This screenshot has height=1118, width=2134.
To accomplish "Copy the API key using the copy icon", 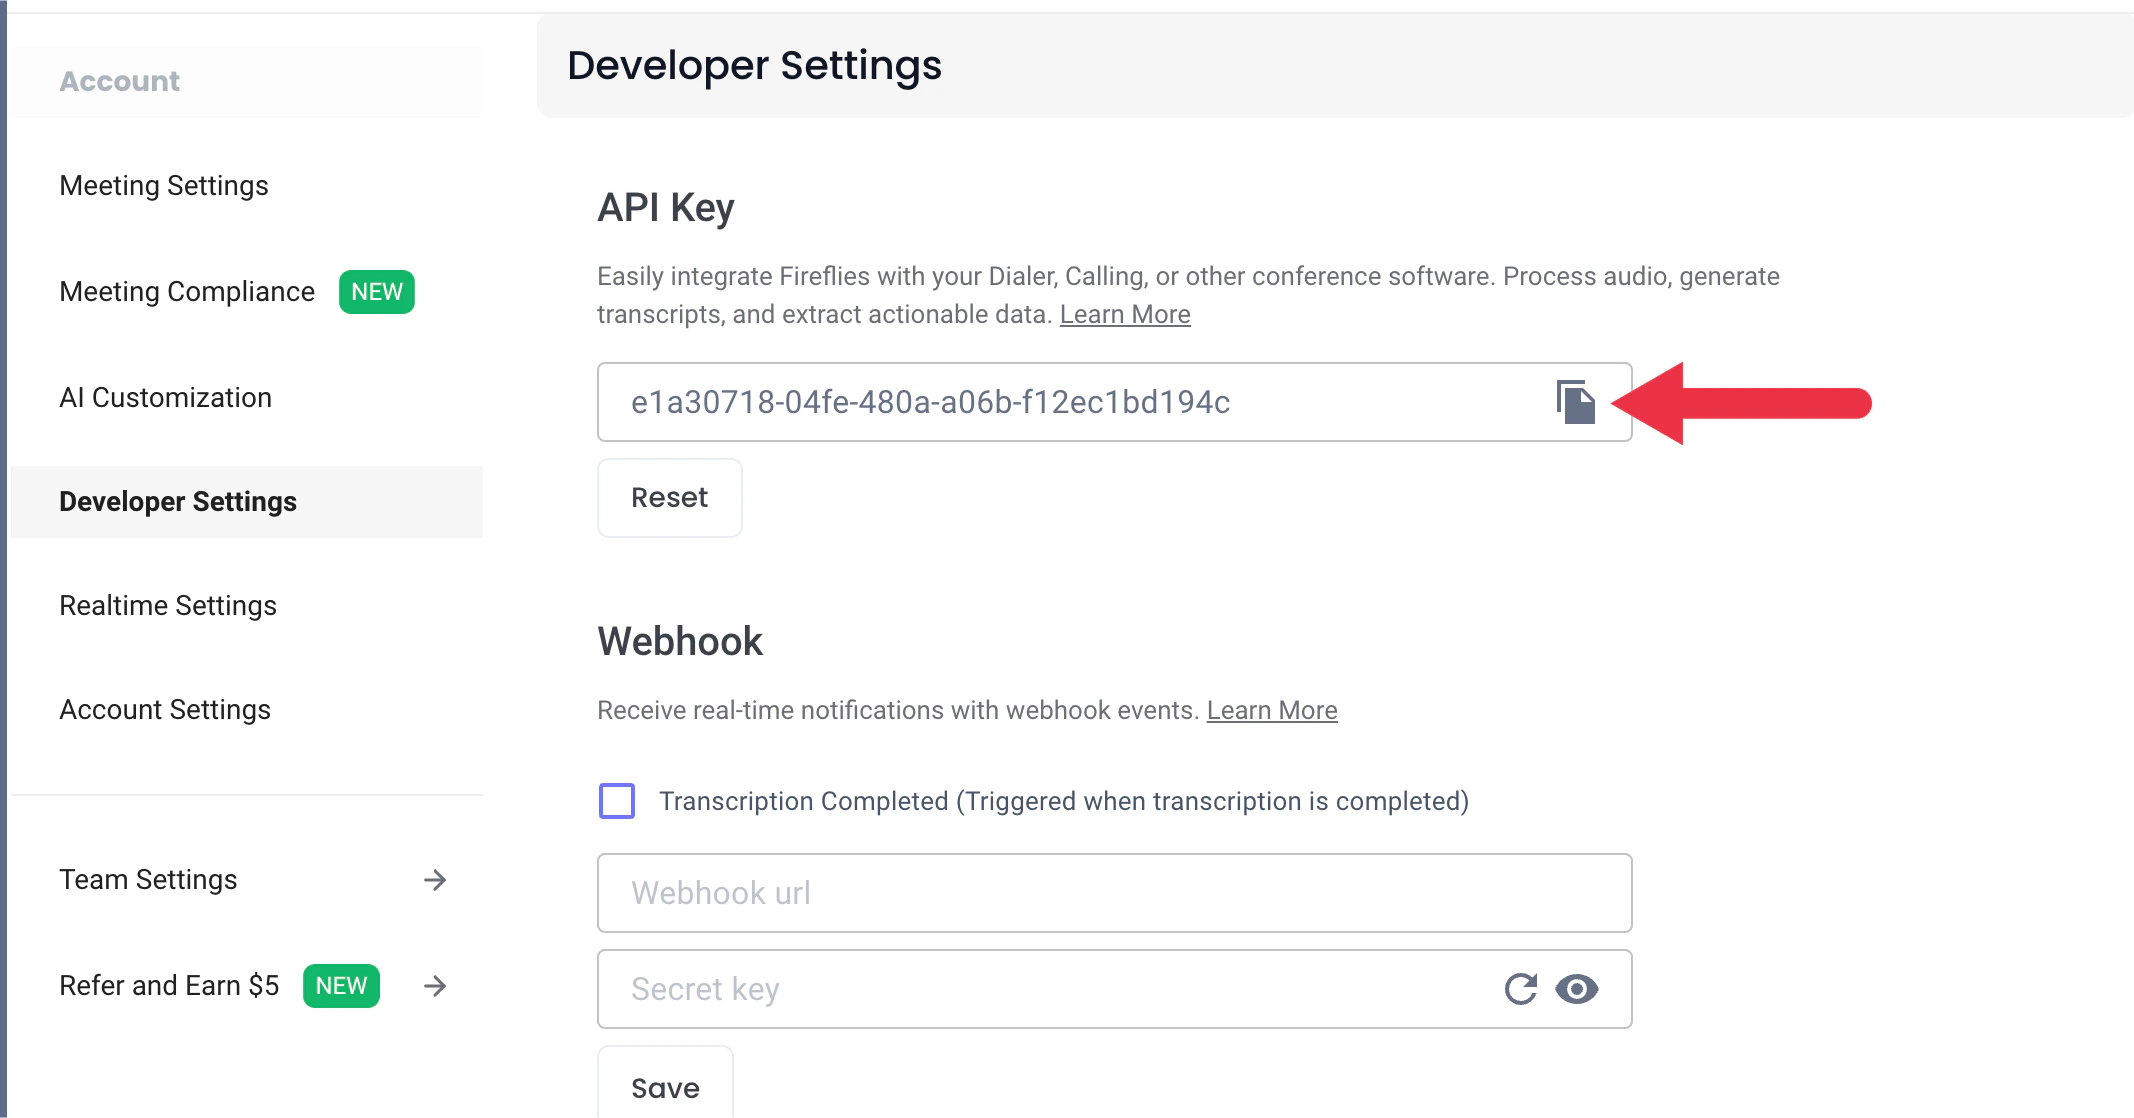I will point(1576,402).
